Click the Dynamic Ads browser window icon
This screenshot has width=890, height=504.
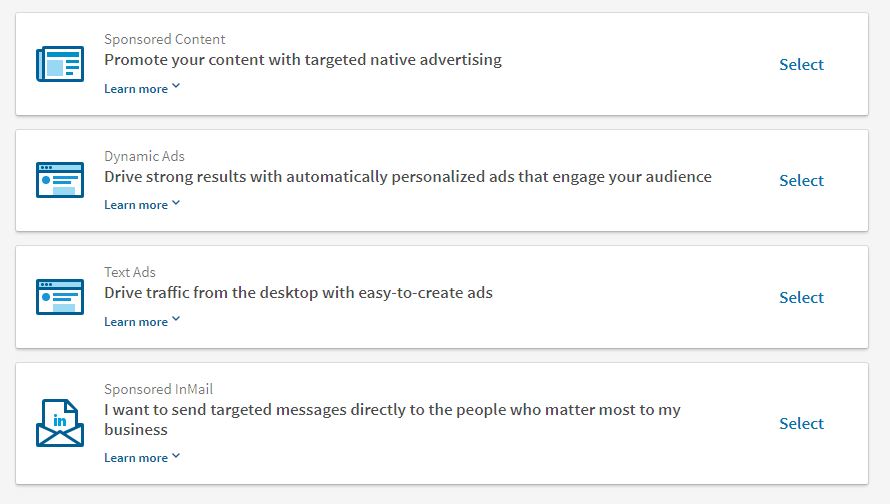tap(60, 180)
